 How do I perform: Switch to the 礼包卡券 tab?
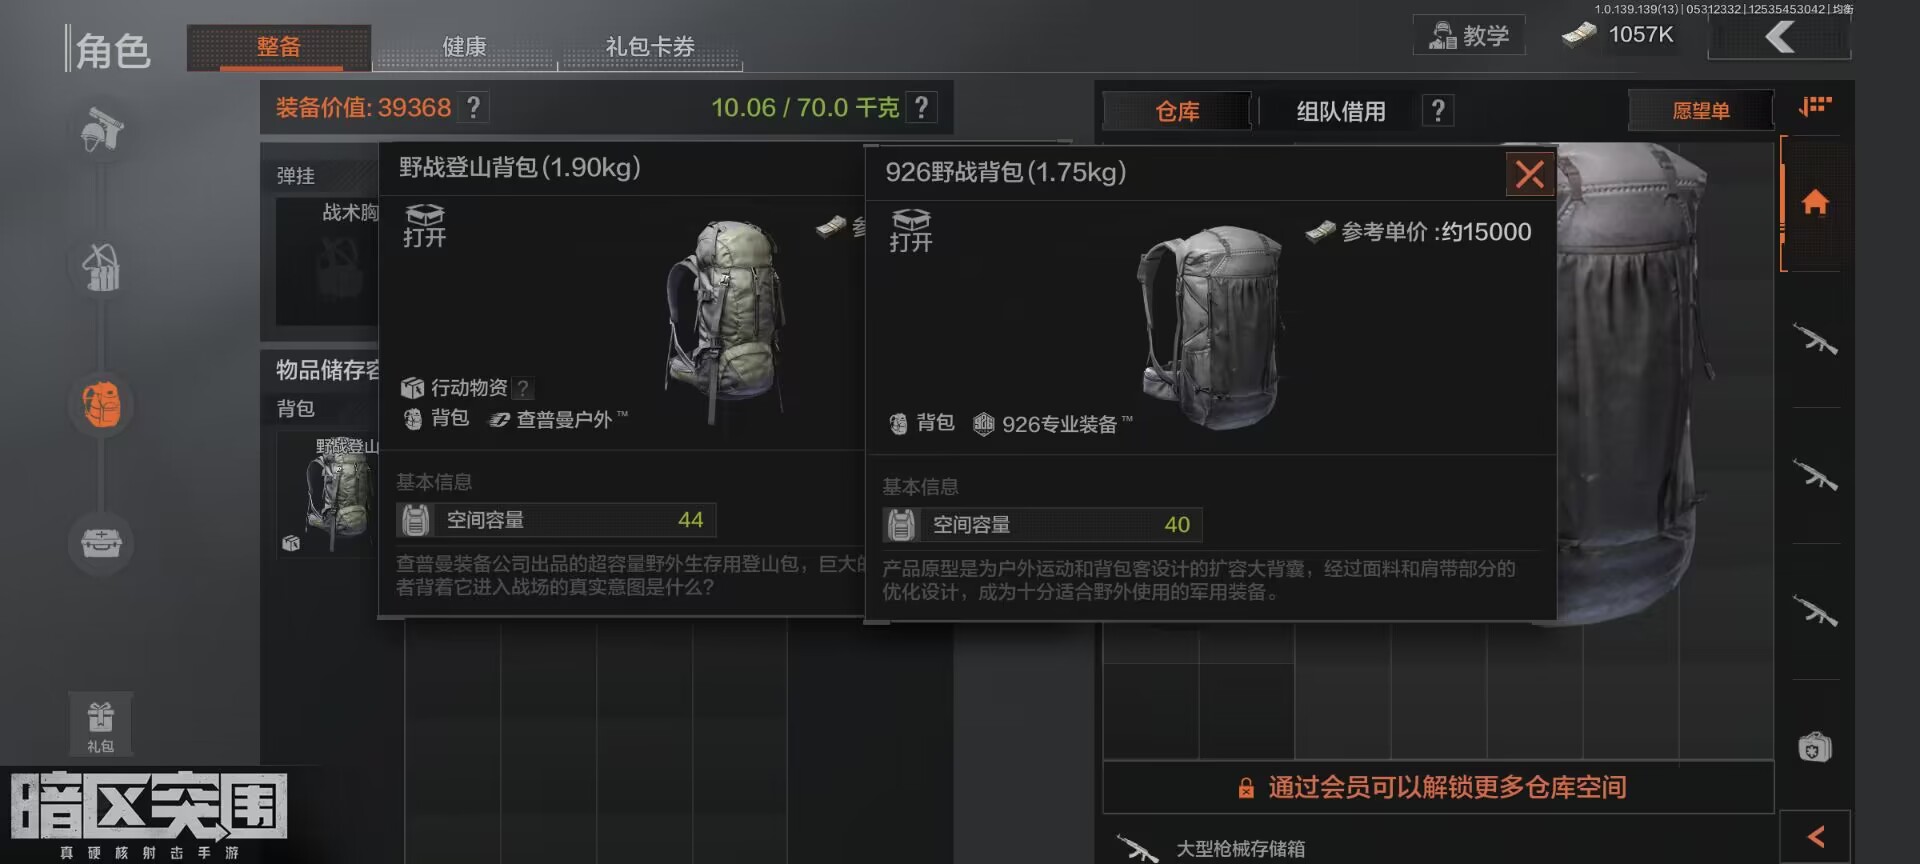point(650,47)
